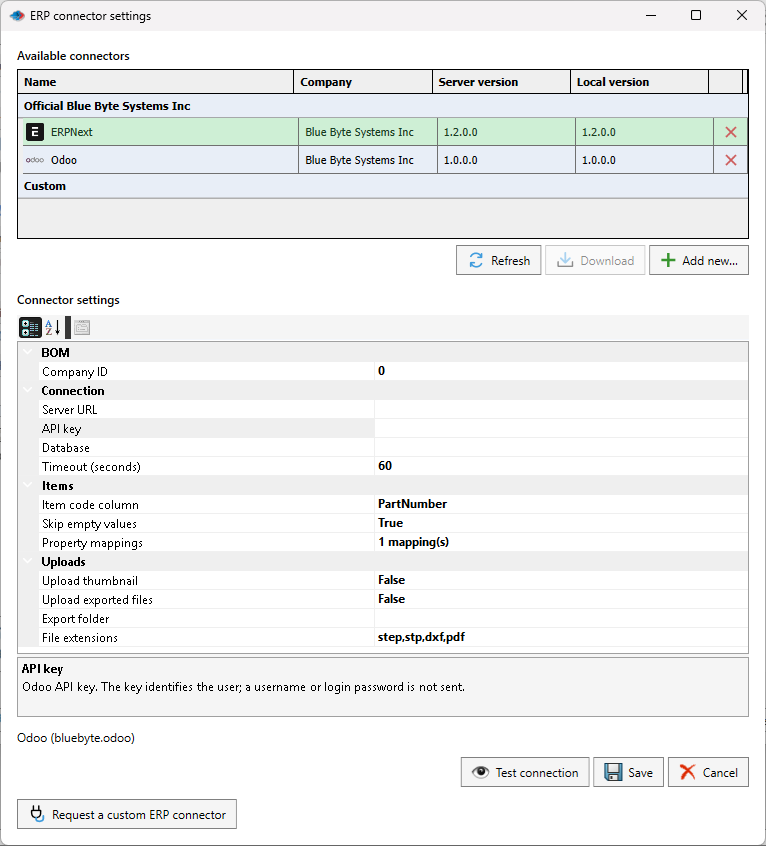766x846 pixels.
Task: Collapse the BOM category
Action: (x=28, y=352)
